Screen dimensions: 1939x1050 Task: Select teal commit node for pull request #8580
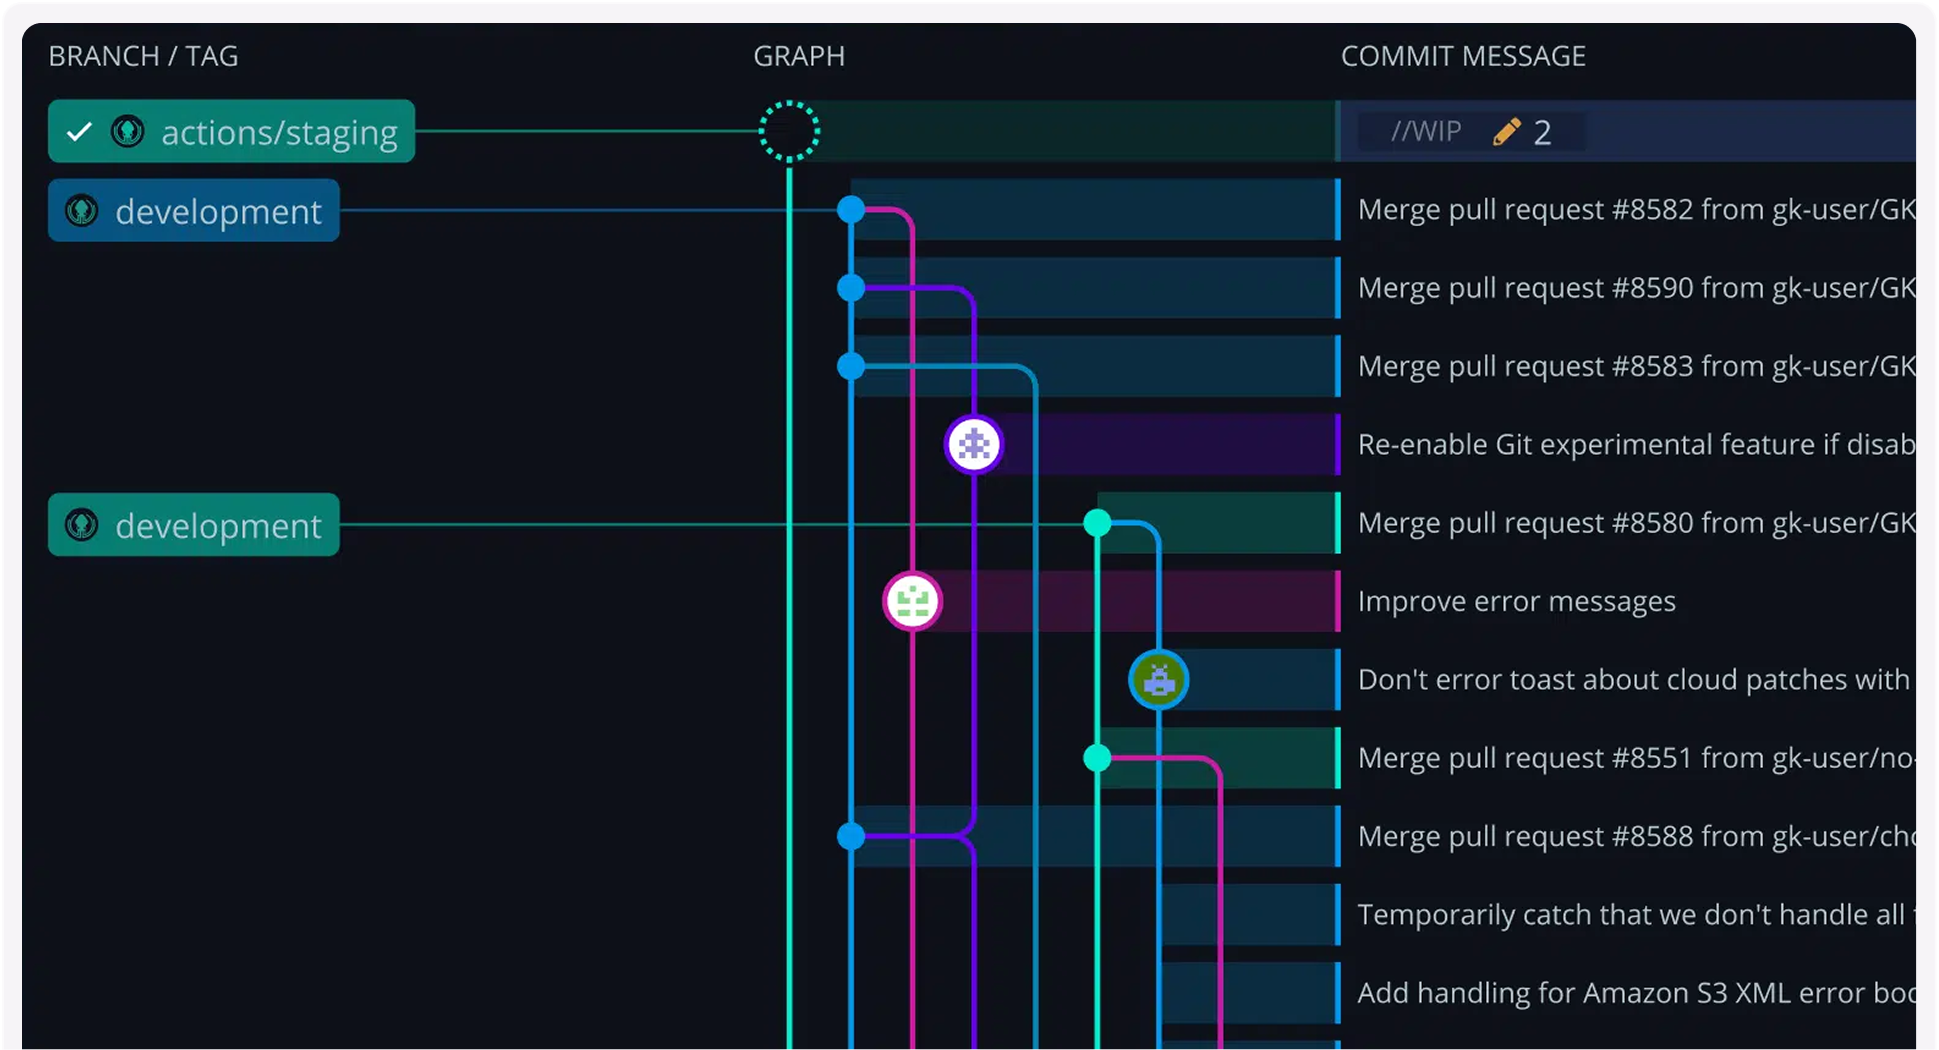coord(1097,523)
